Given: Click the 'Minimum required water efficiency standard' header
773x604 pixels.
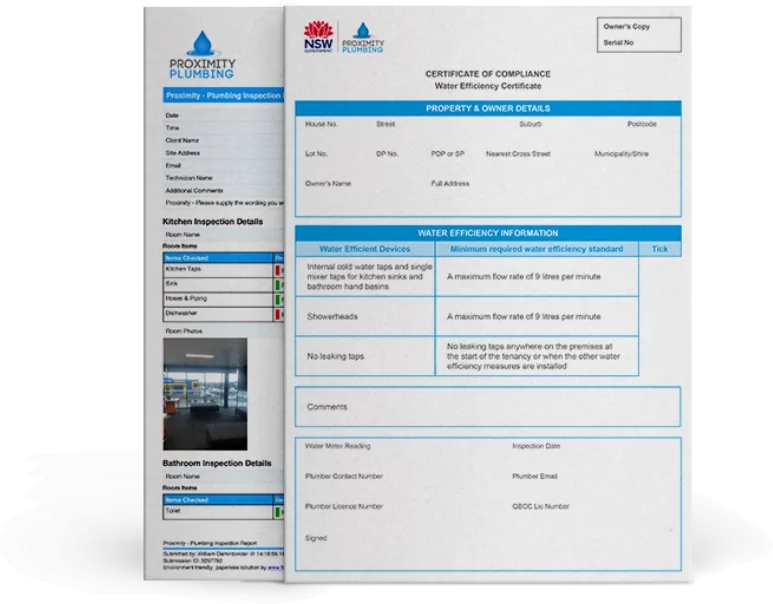Looking at the screenshot, I should point(536,249).
